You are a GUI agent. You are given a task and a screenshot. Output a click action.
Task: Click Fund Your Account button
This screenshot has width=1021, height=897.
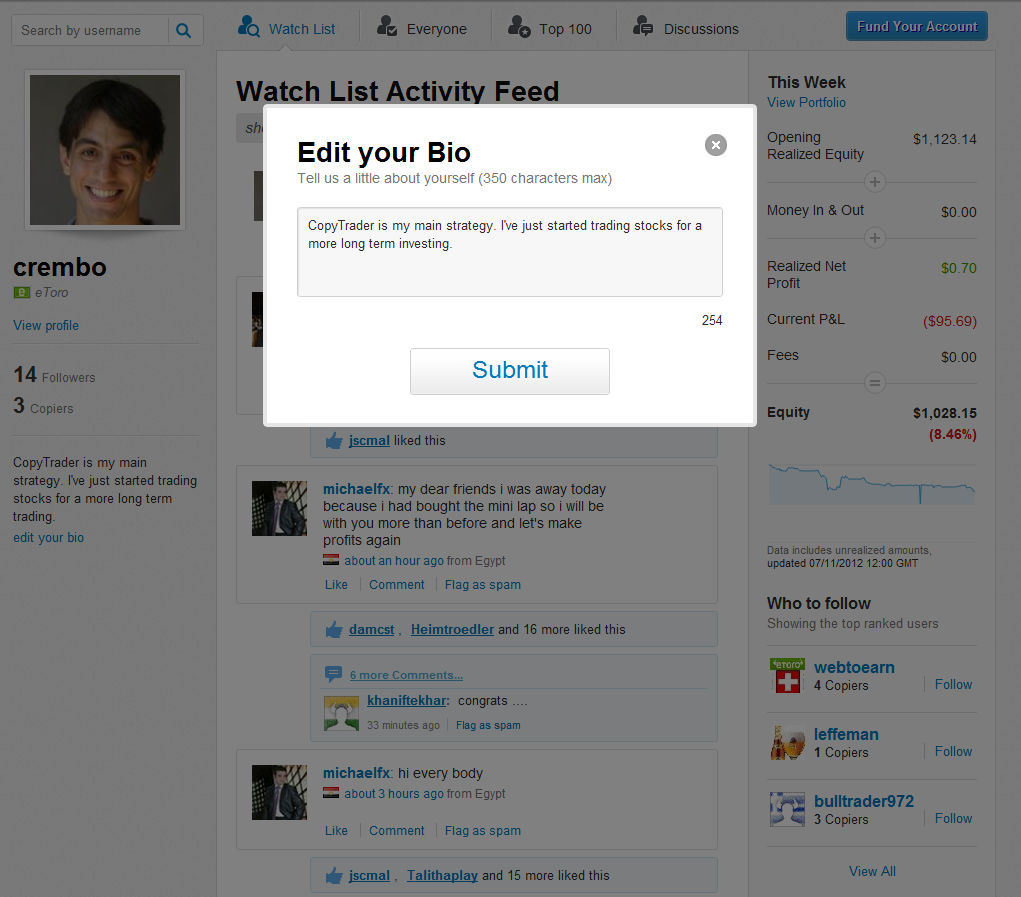coord(917,26)
